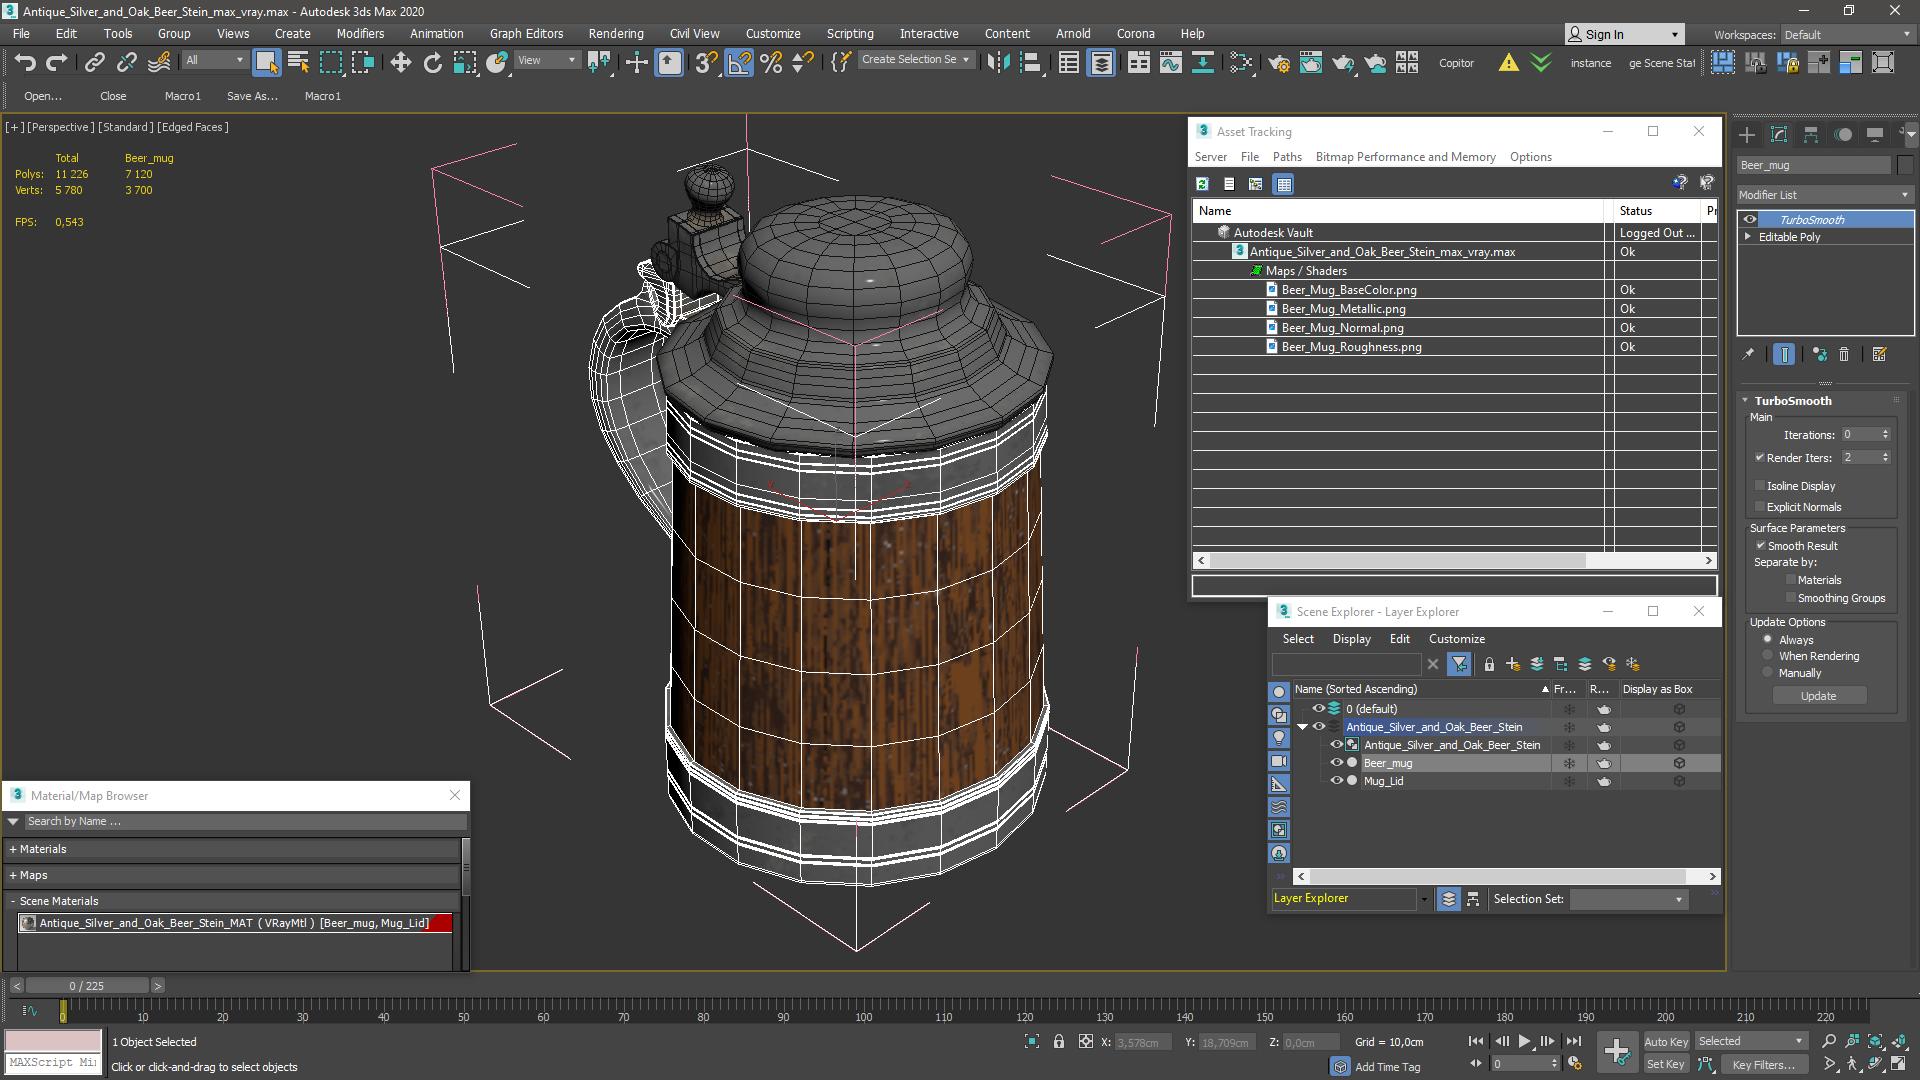Screen dimensions: 1920x1080
Task: Click Remove modifier trash icon
Action: pos(1844,355)
